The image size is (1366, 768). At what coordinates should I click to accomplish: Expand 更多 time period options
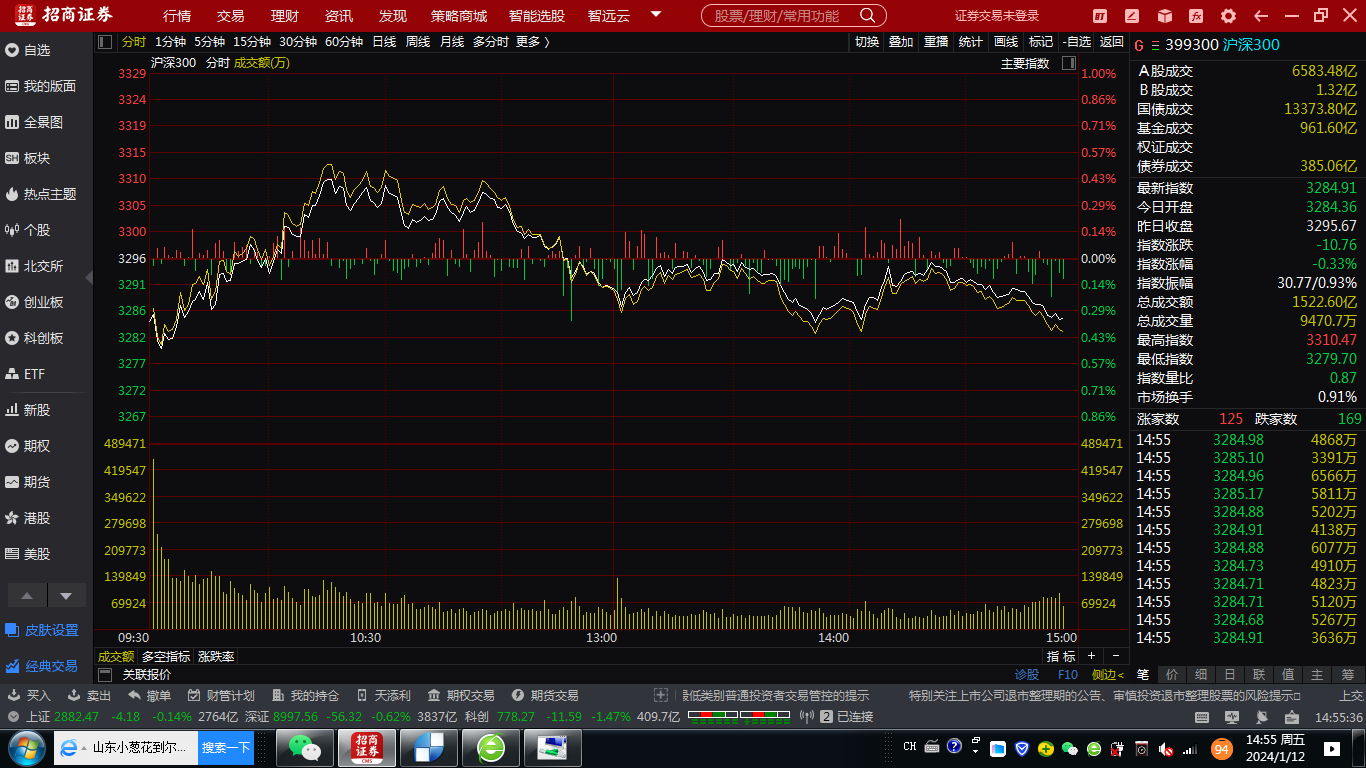533,42
